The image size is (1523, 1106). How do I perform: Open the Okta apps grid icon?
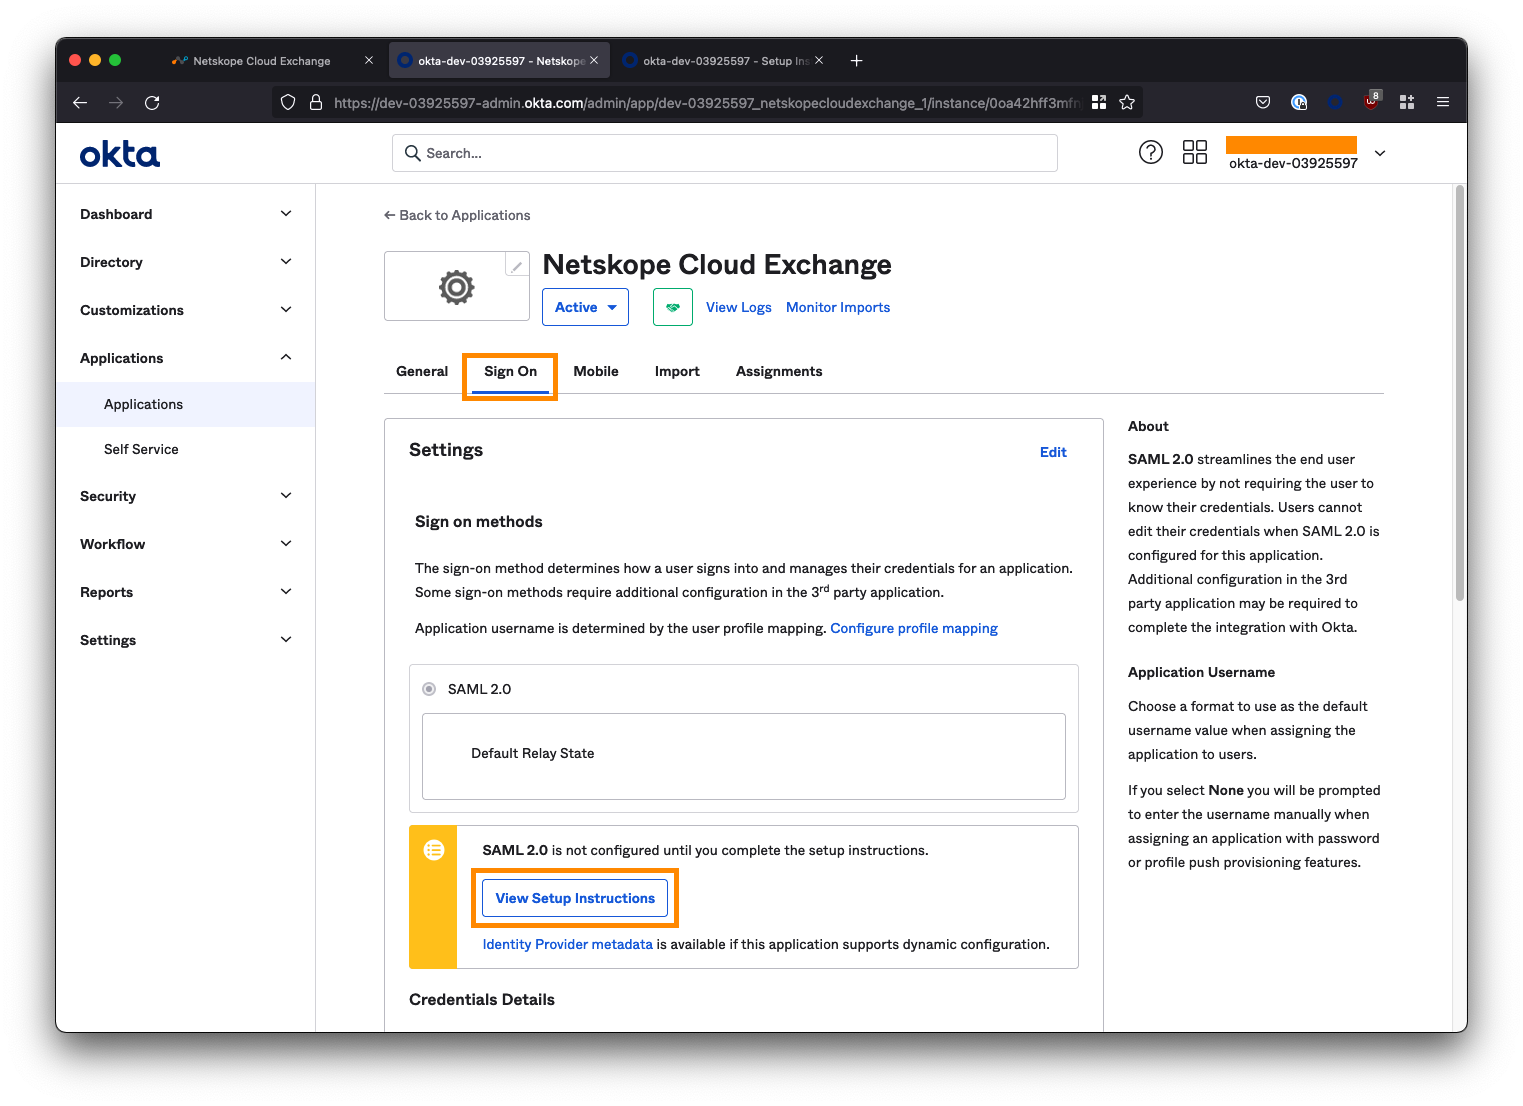tap(1194, 152)
